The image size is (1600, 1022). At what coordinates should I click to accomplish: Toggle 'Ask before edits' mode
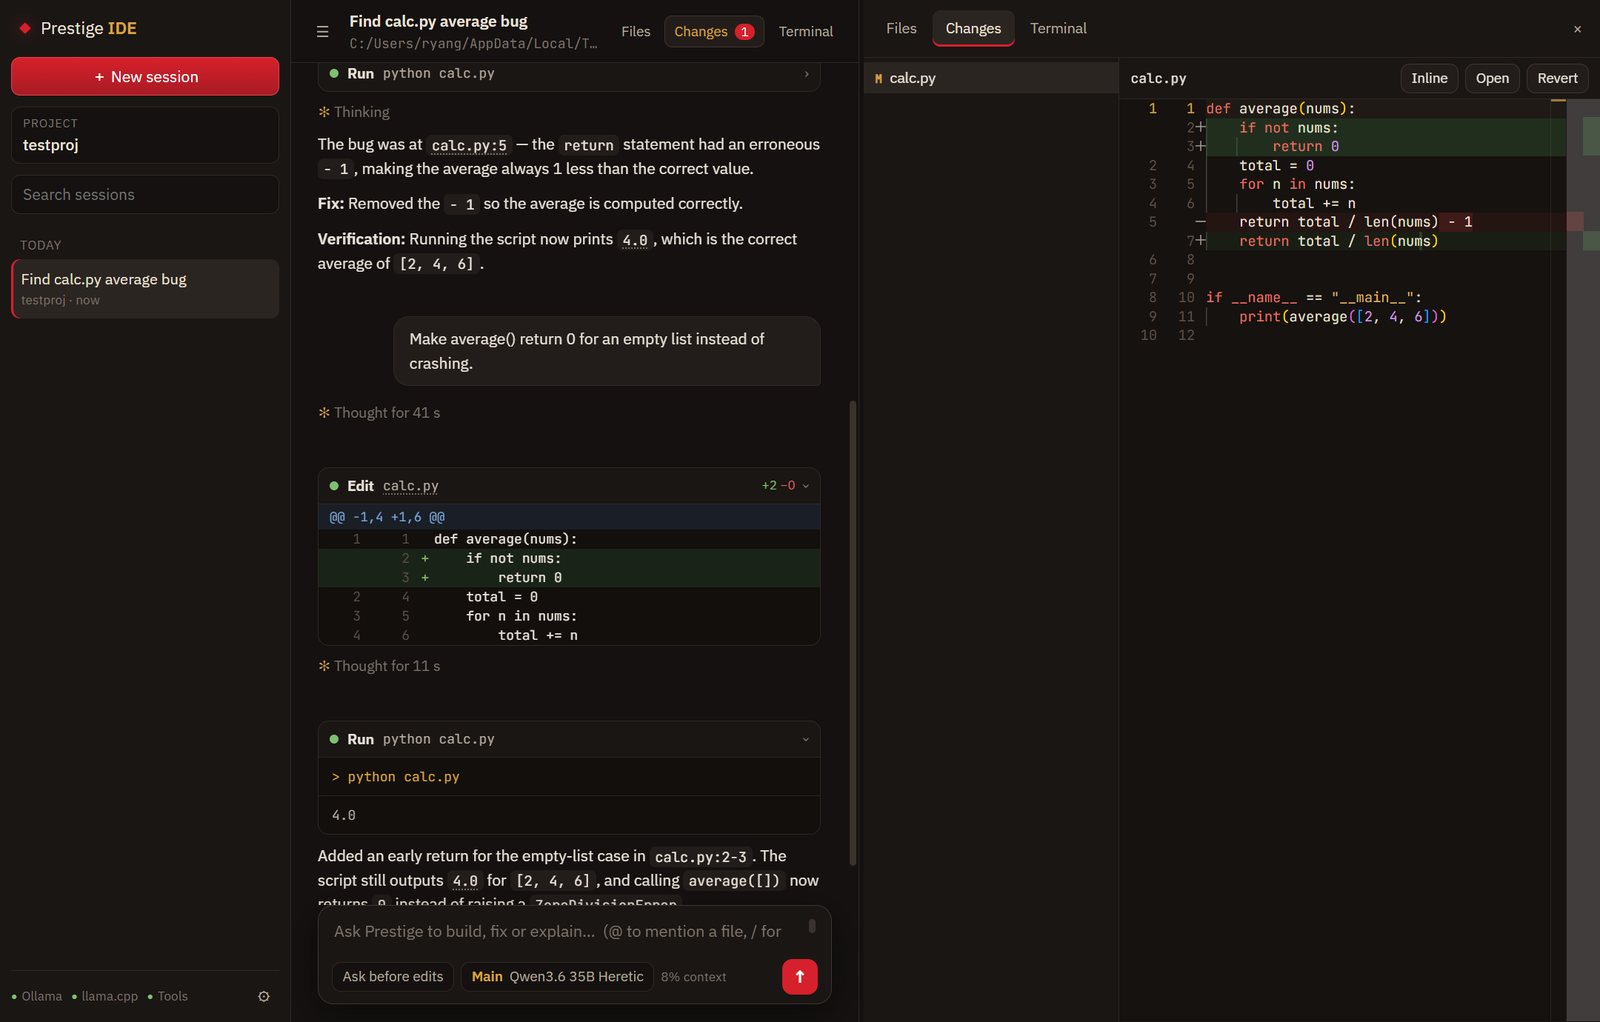coord(393,977)
